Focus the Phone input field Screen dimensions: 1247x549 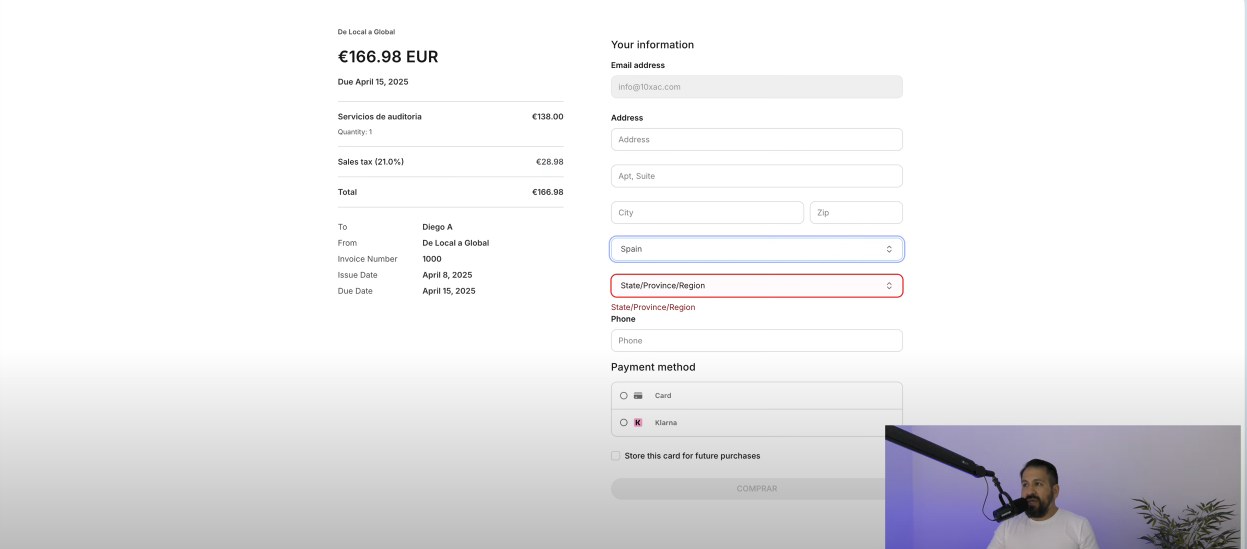coord(756,341)
